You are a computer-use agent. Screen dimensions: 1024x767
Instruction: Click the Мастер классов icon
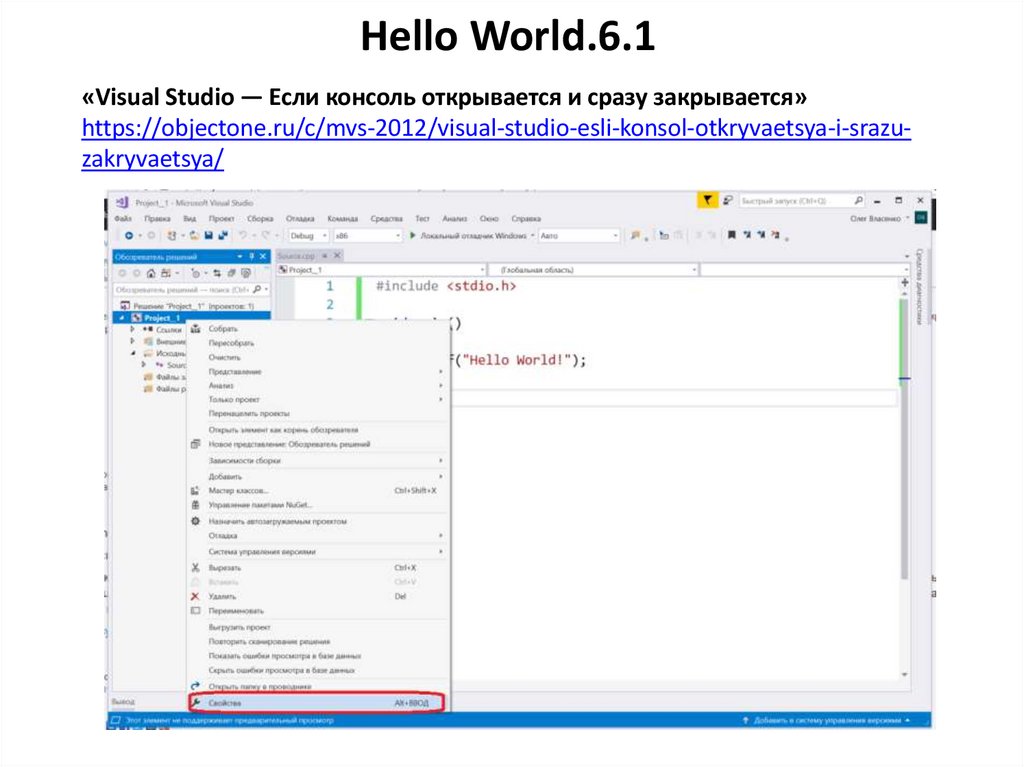pos(195,491)
